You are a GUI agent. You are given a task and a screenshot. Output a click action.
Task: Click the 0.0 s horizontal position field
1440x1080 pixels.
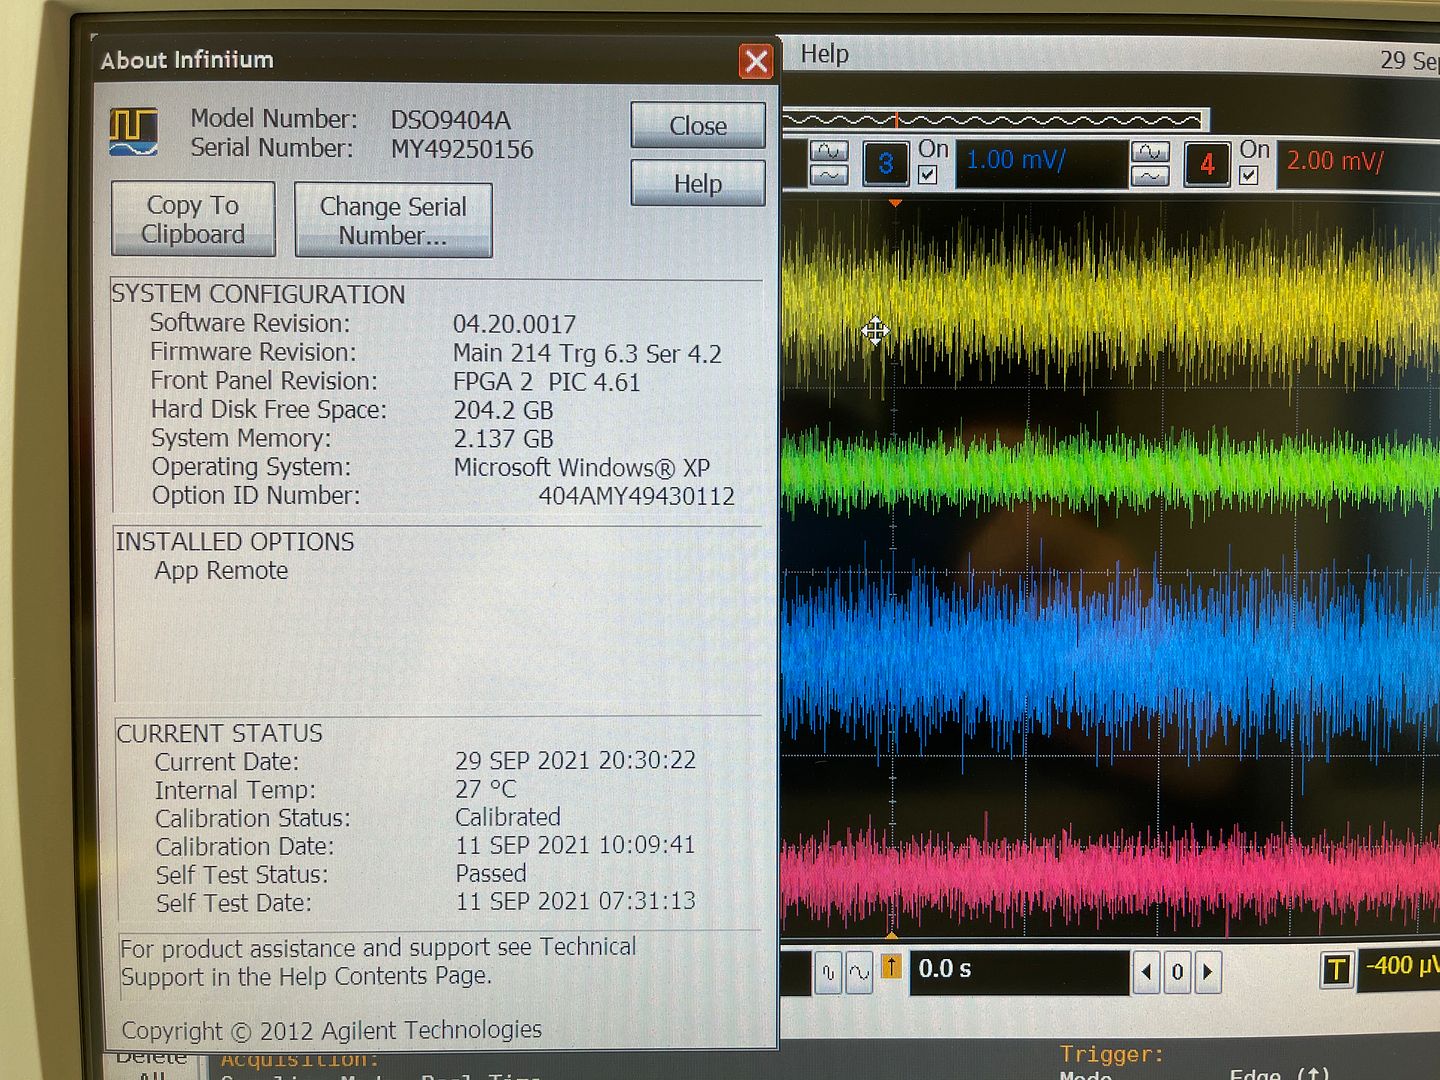tap(1018, 970)
